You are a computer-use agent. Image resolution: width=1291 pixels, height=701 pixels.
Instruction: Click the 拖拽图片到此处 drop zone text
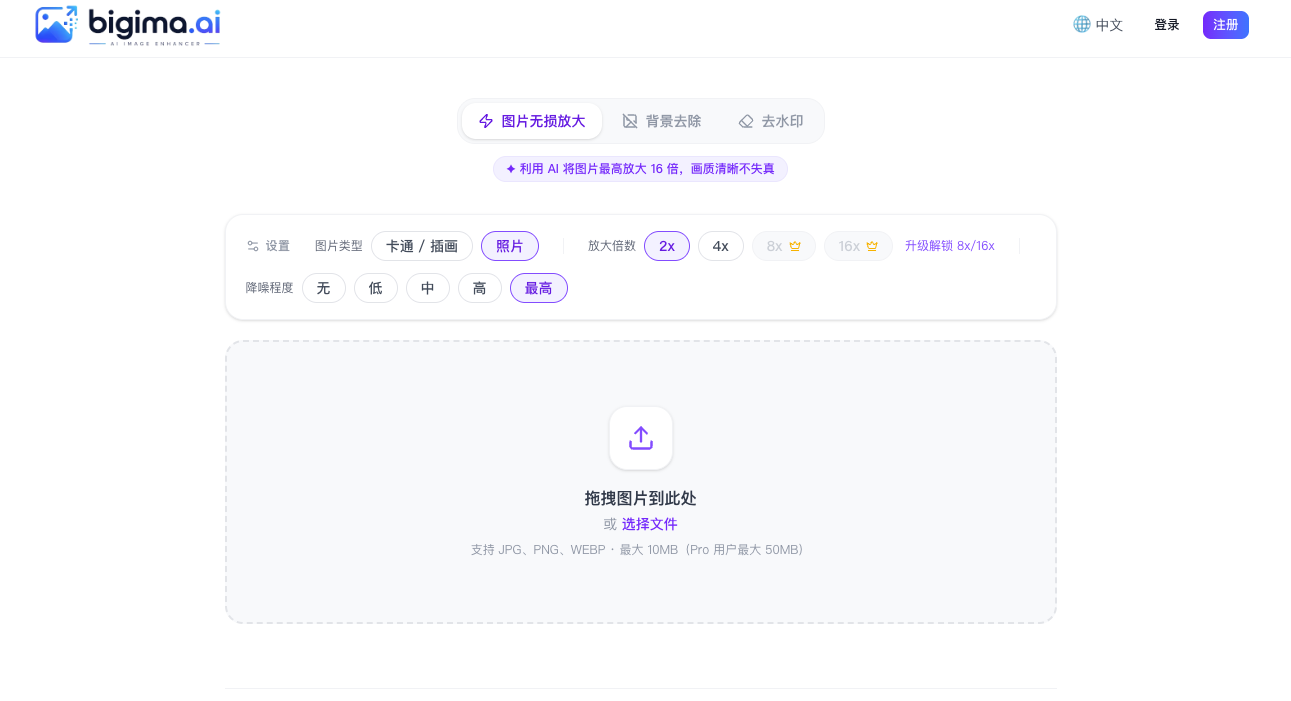(x=641, y=498)
